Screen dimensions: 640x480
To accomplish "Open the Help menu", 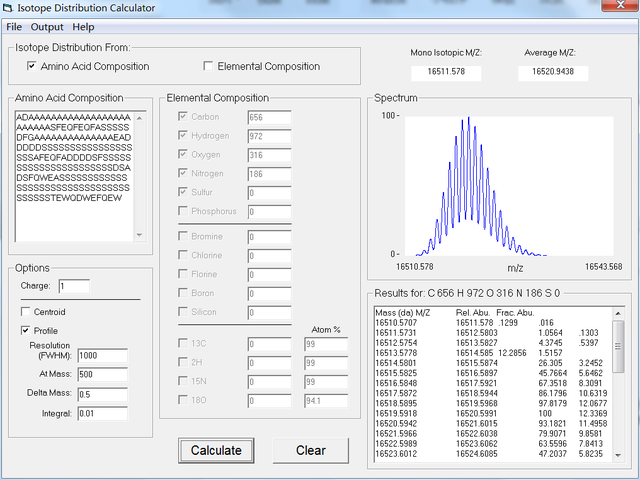I will tap(83, 27).
